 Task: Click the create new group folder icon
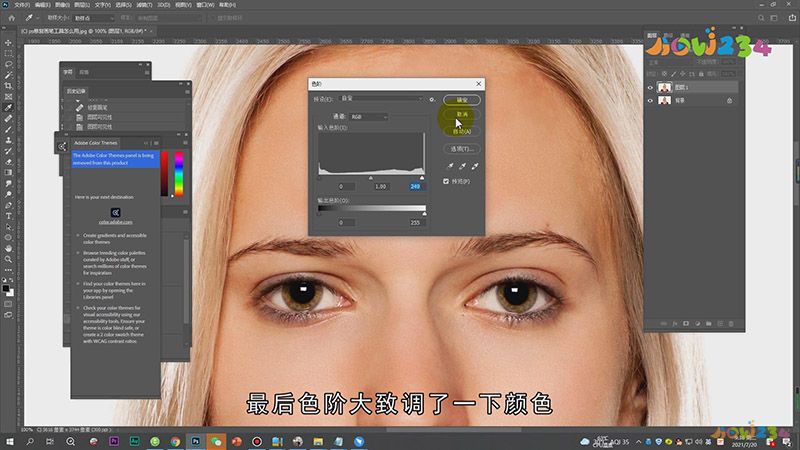tap(708, 323)
